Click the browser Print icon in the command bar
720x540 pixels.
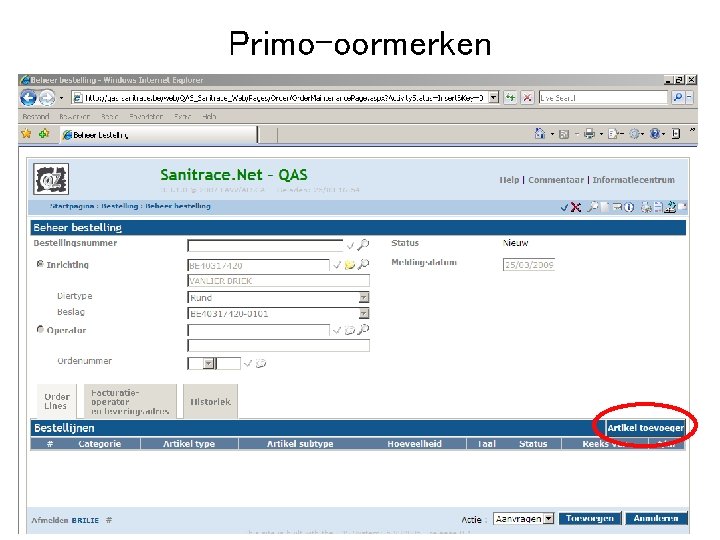click(x=590, y=134)
